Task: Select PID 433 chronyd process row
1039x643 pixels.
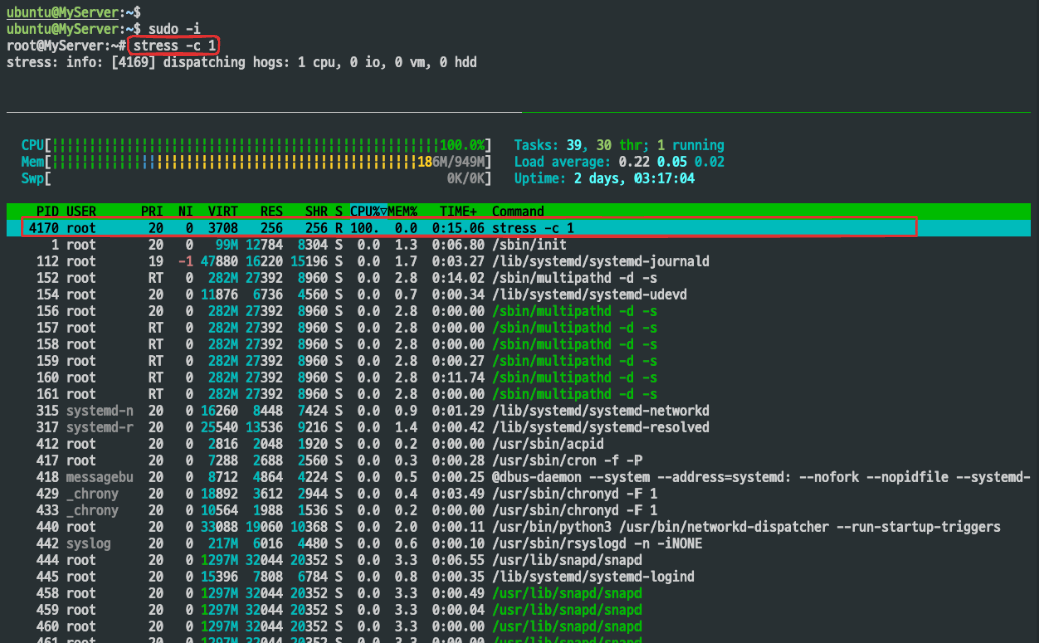Action: tap(519, 510)
